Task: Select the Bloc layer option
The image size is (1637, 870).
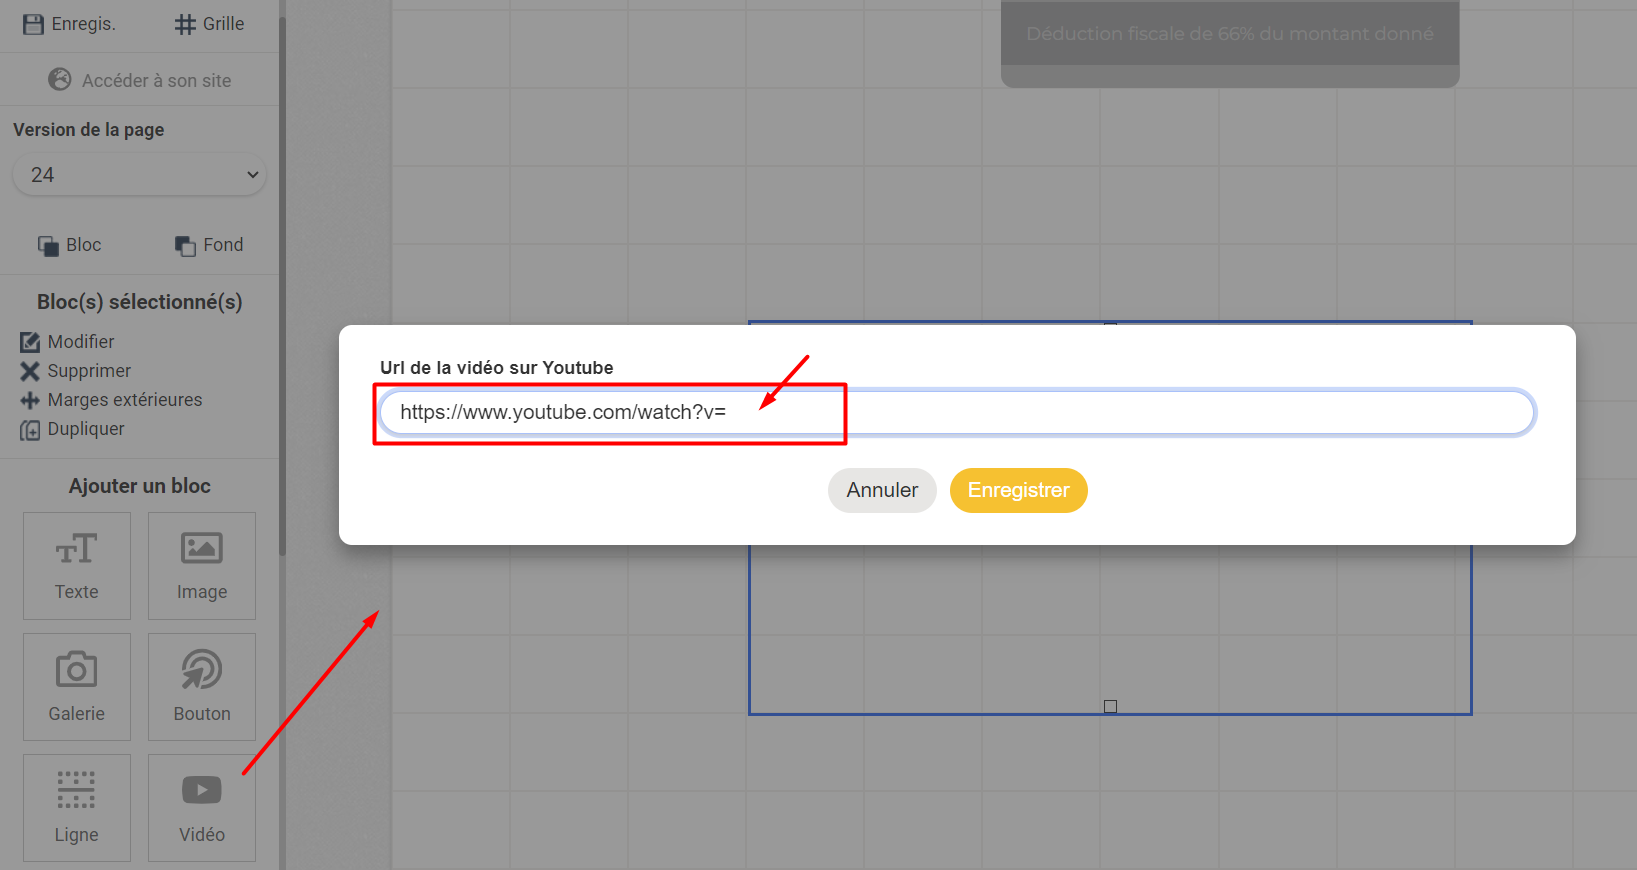Action: point(70,245)
